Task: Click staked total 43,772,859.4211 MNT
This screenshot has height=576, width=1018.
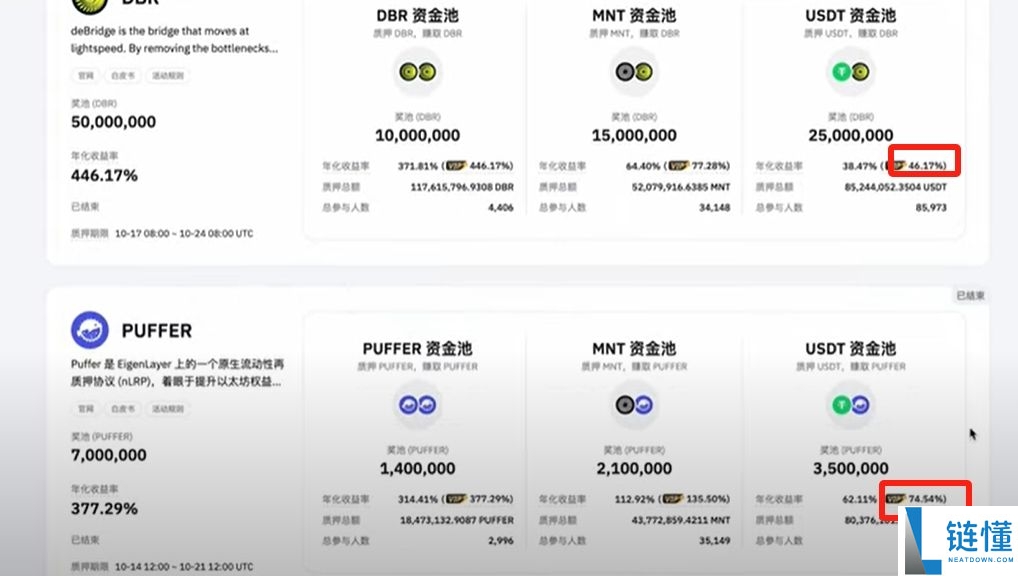Action: coord(680,520)
